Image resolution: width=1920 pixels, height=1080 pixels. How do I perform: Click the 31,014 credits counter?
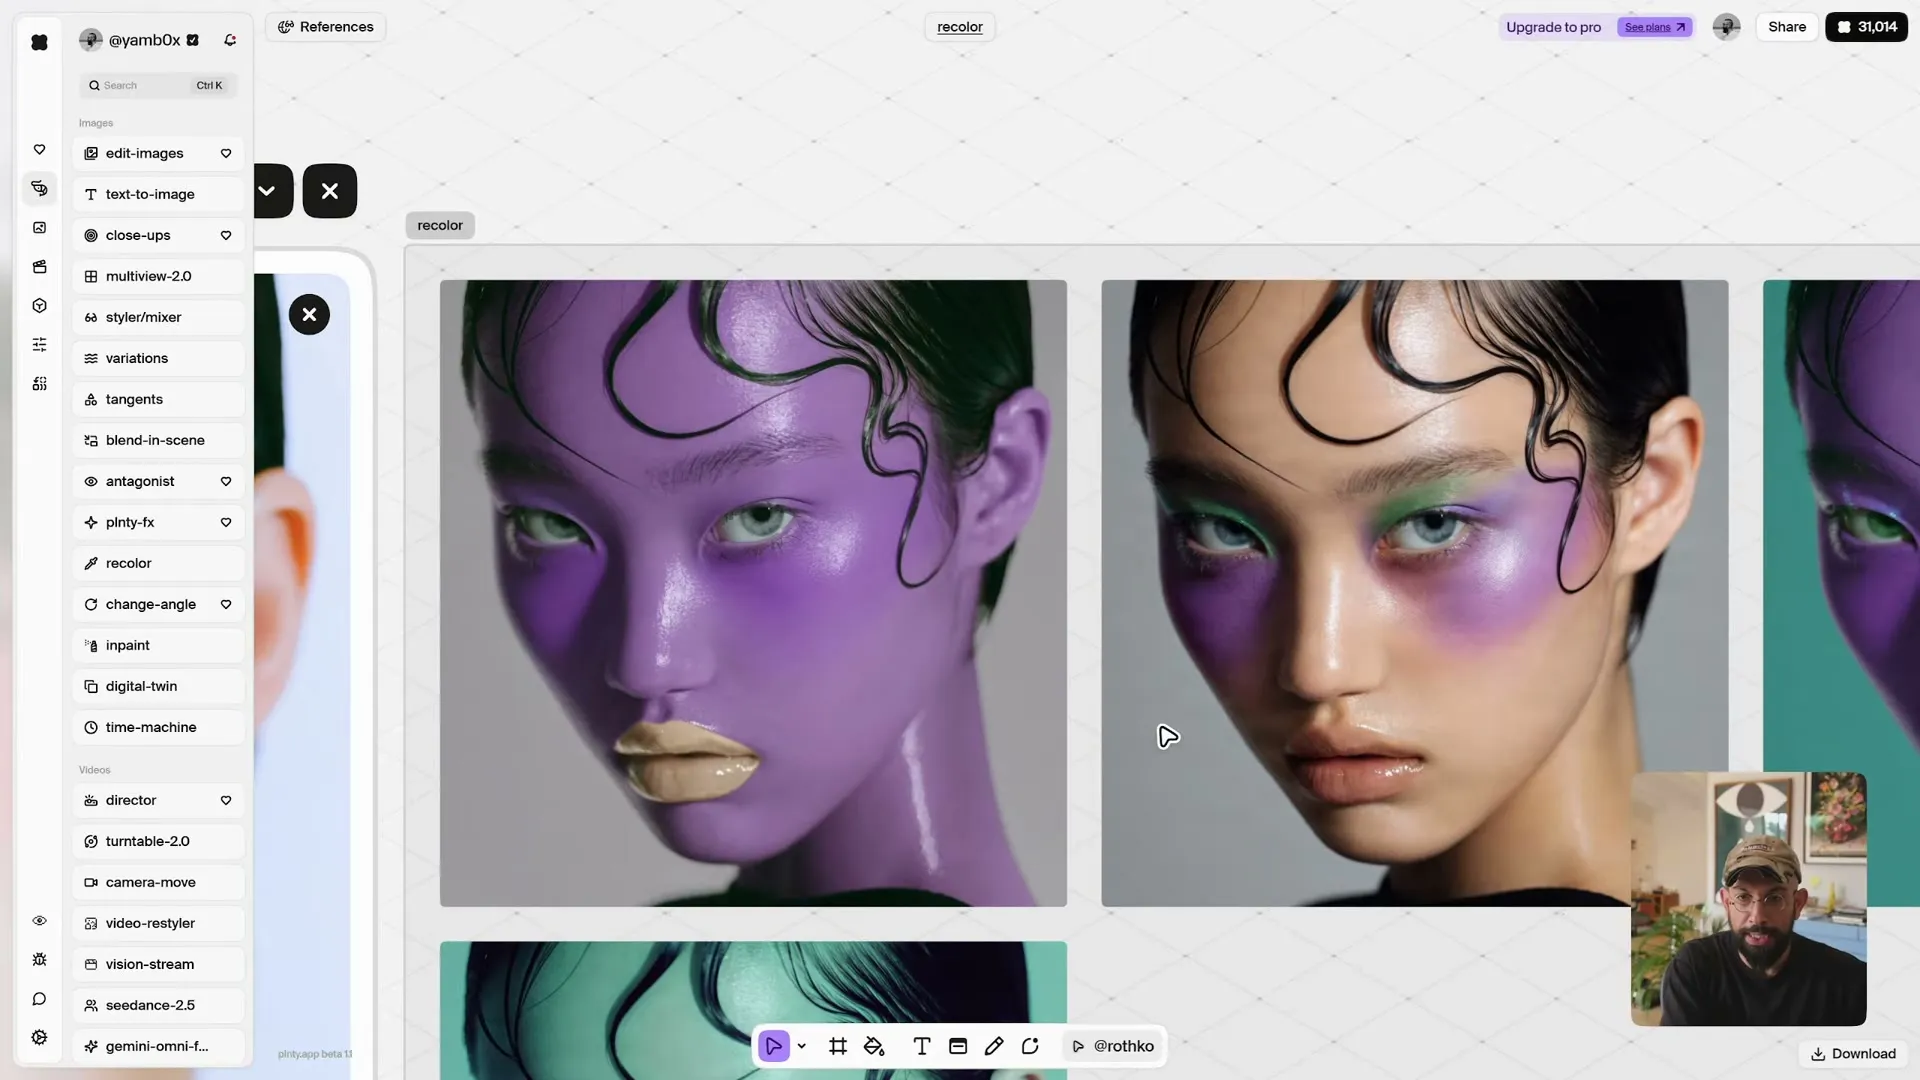click(1866, 27)
